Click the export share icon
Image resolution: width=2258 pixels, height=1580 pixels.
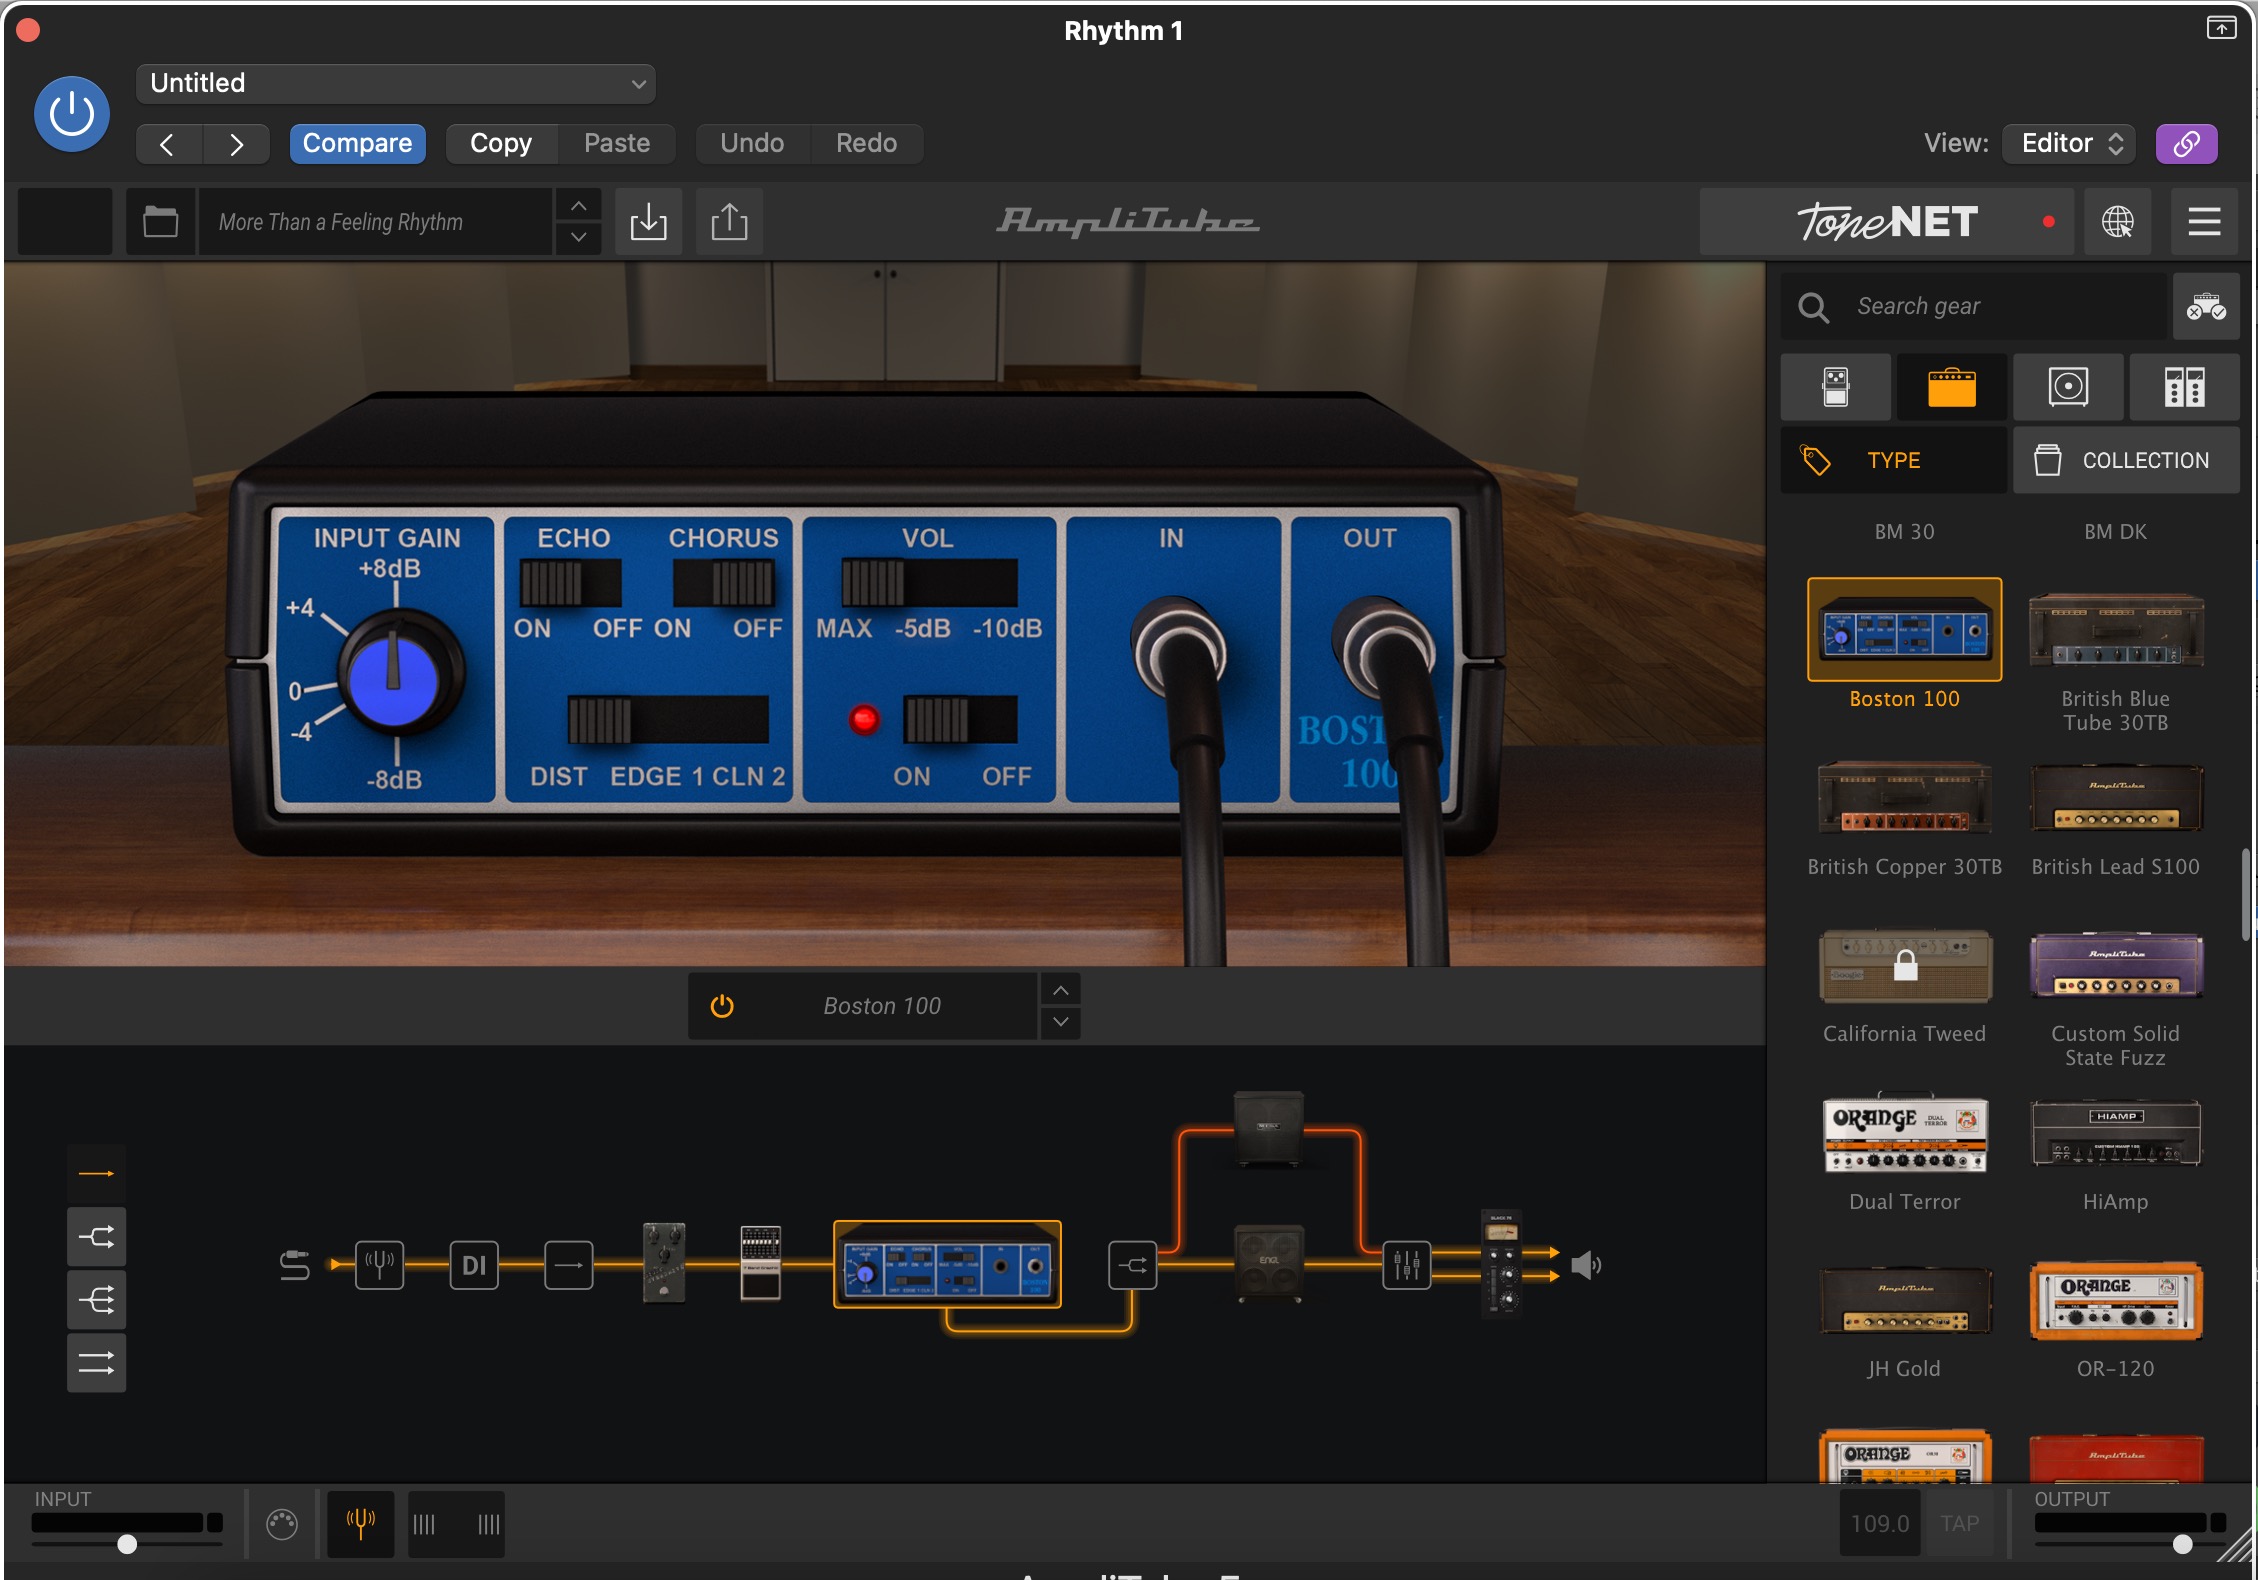(729, 221)
